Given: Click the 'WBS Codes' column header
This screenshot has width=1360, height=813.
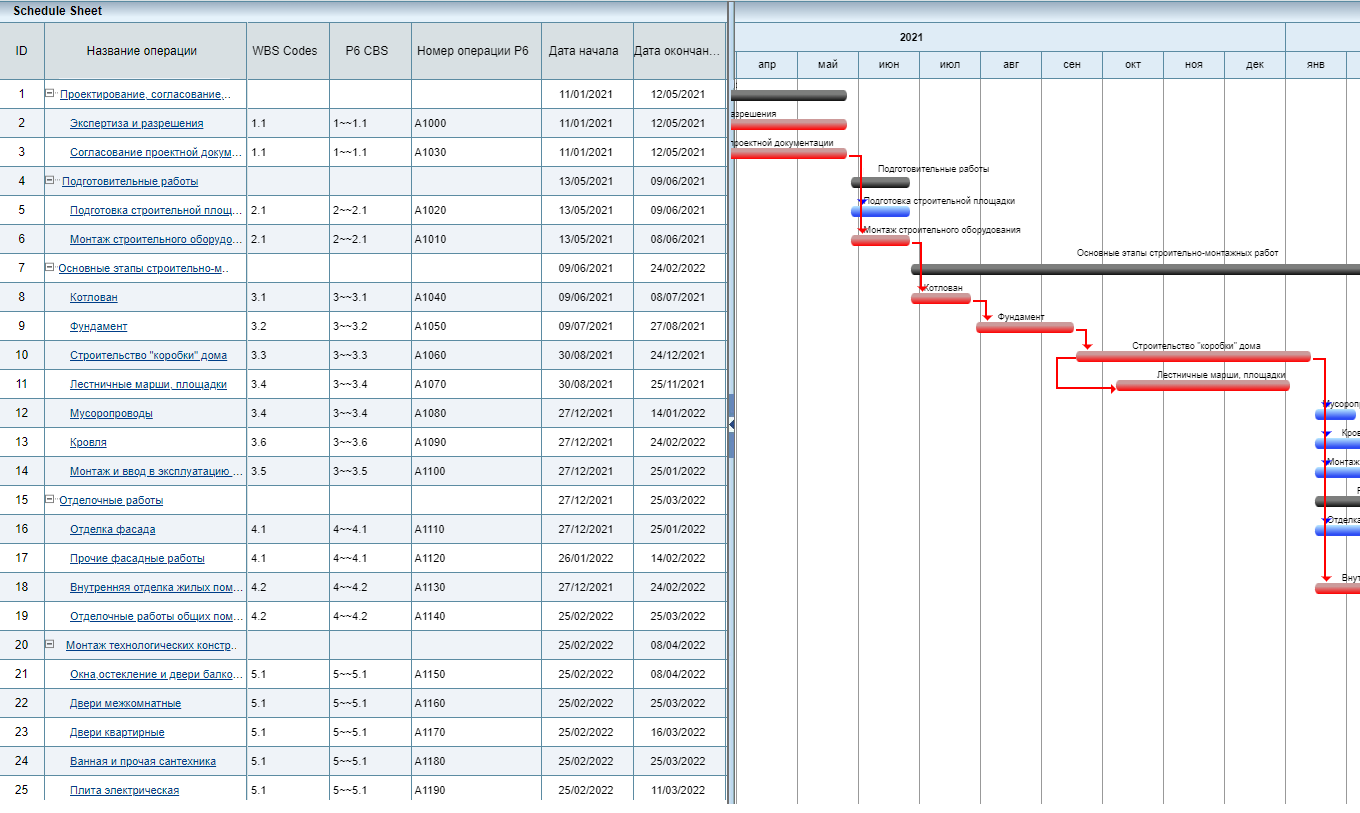Looking at the screenshot, I should click(284, 51).
